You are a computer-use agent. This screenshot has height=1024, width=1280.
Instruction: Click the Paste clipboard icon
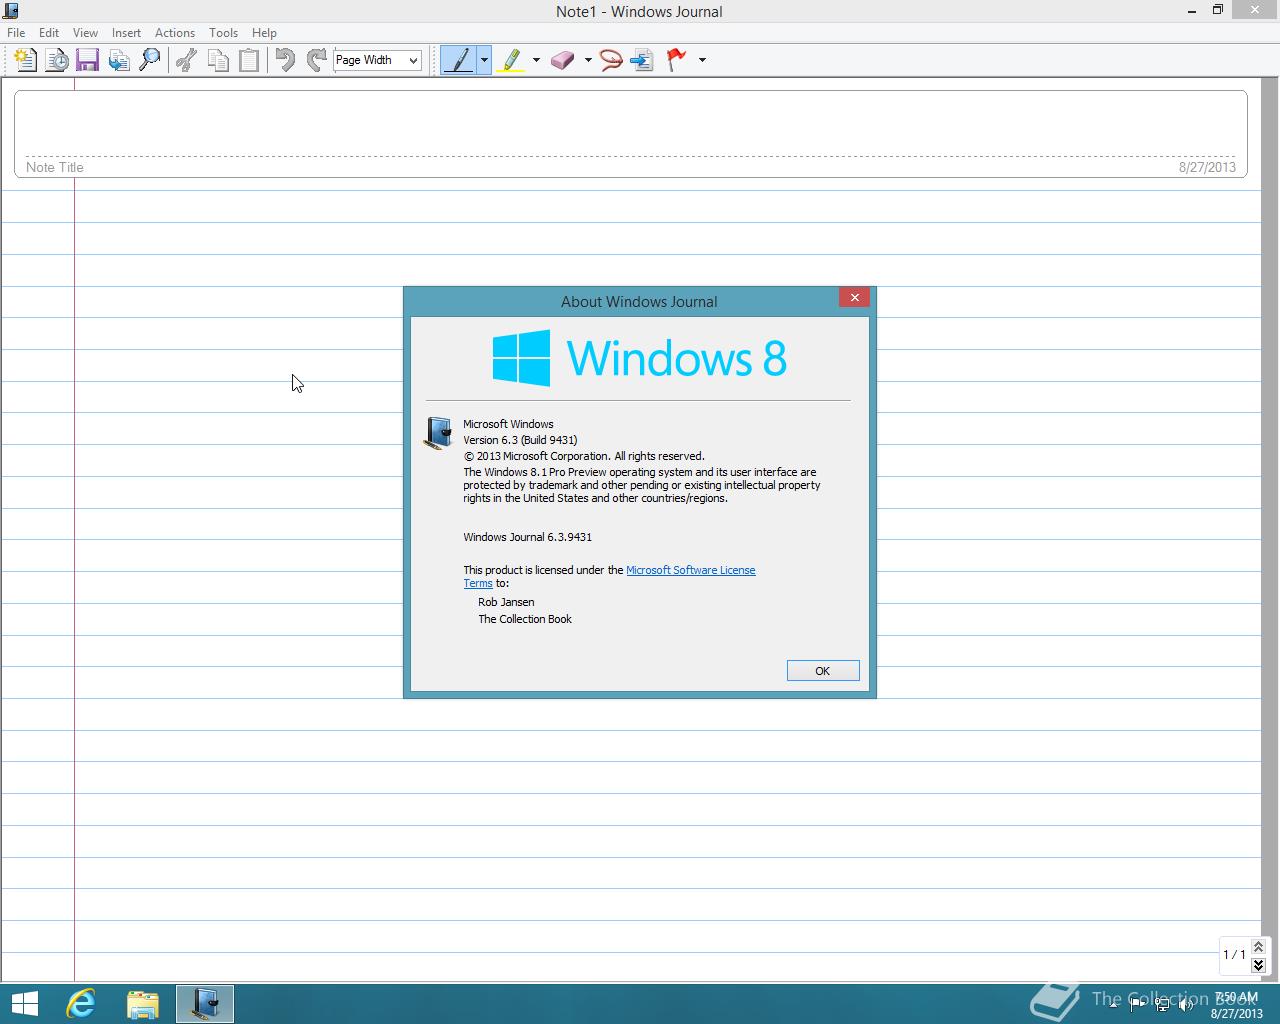(x=248, y=60)
